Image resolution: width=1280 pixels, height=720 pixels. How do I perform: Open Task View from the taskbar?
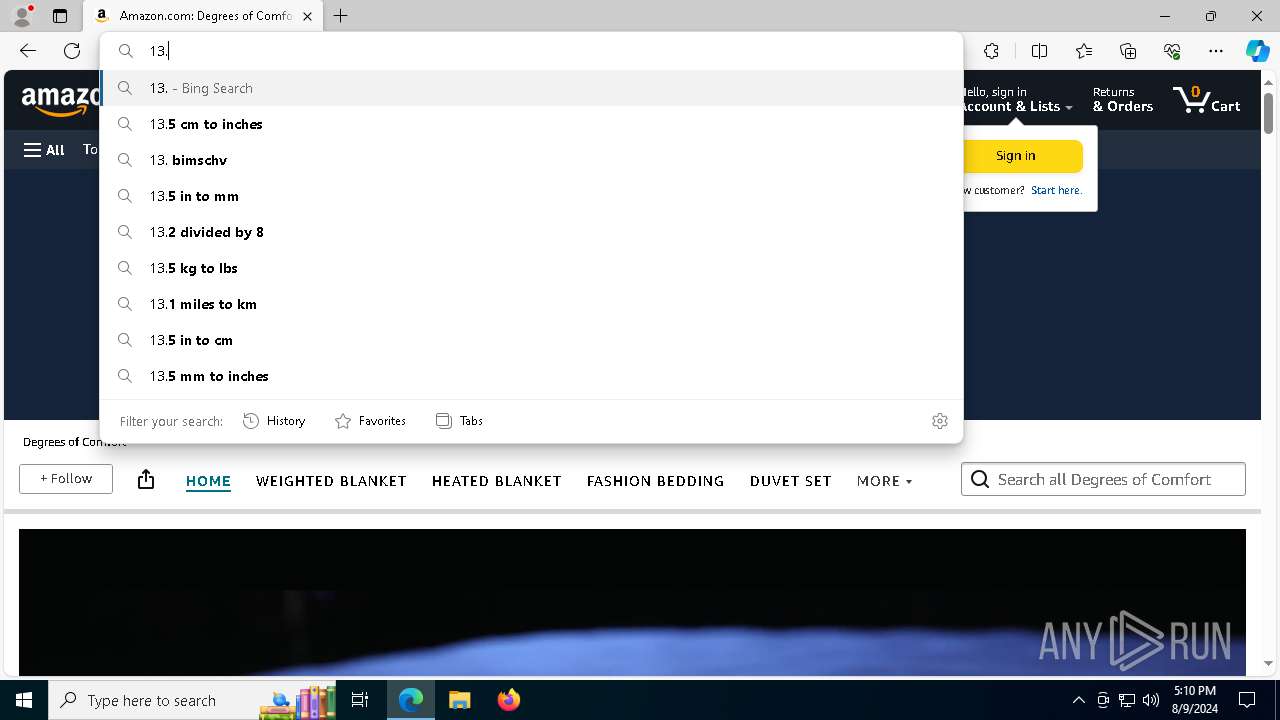tap(360, 700)
